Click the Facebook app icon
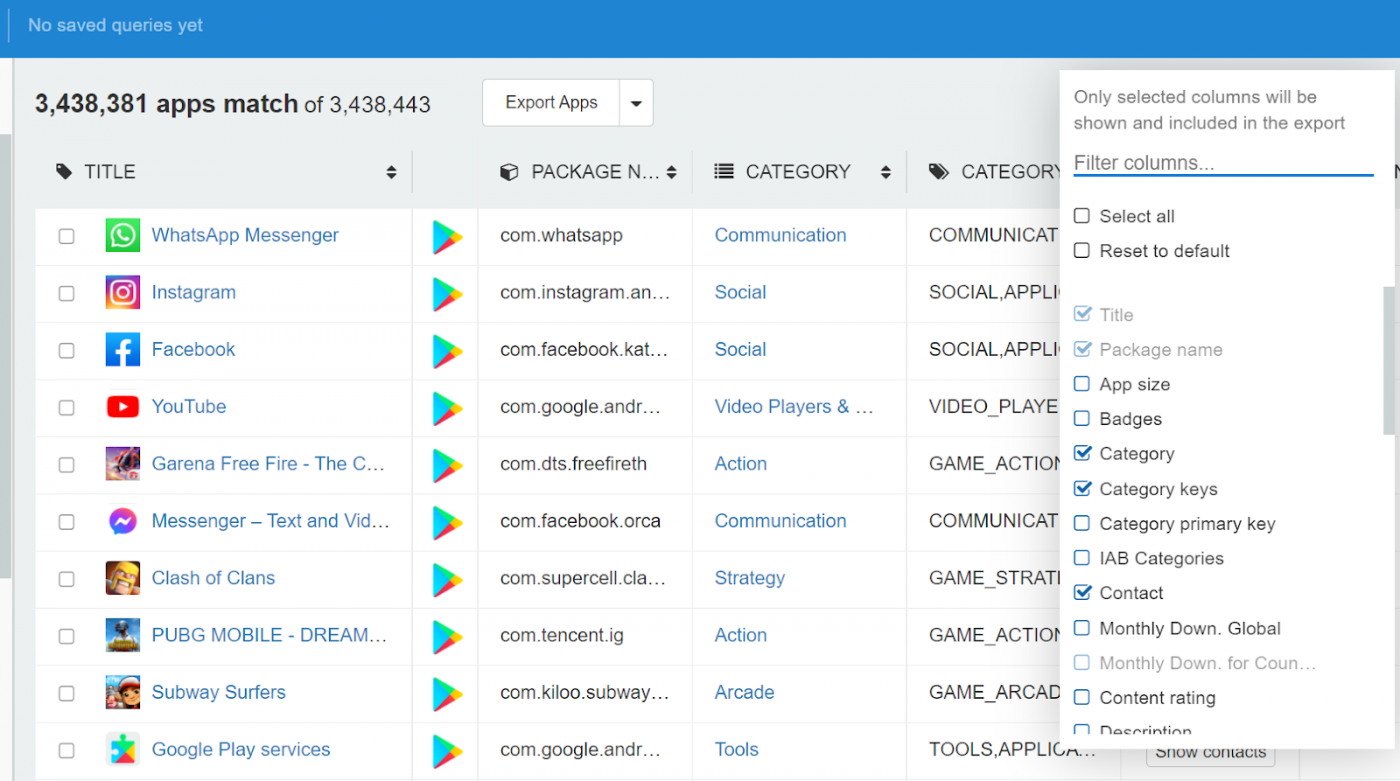This screenshot has height=781, width=1400. [123, 350]
